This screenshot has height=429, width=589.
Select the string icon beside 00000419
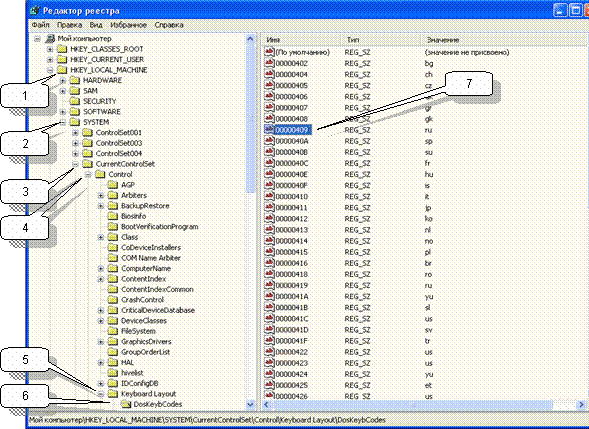pyautogui.click(x=269, y=285)
